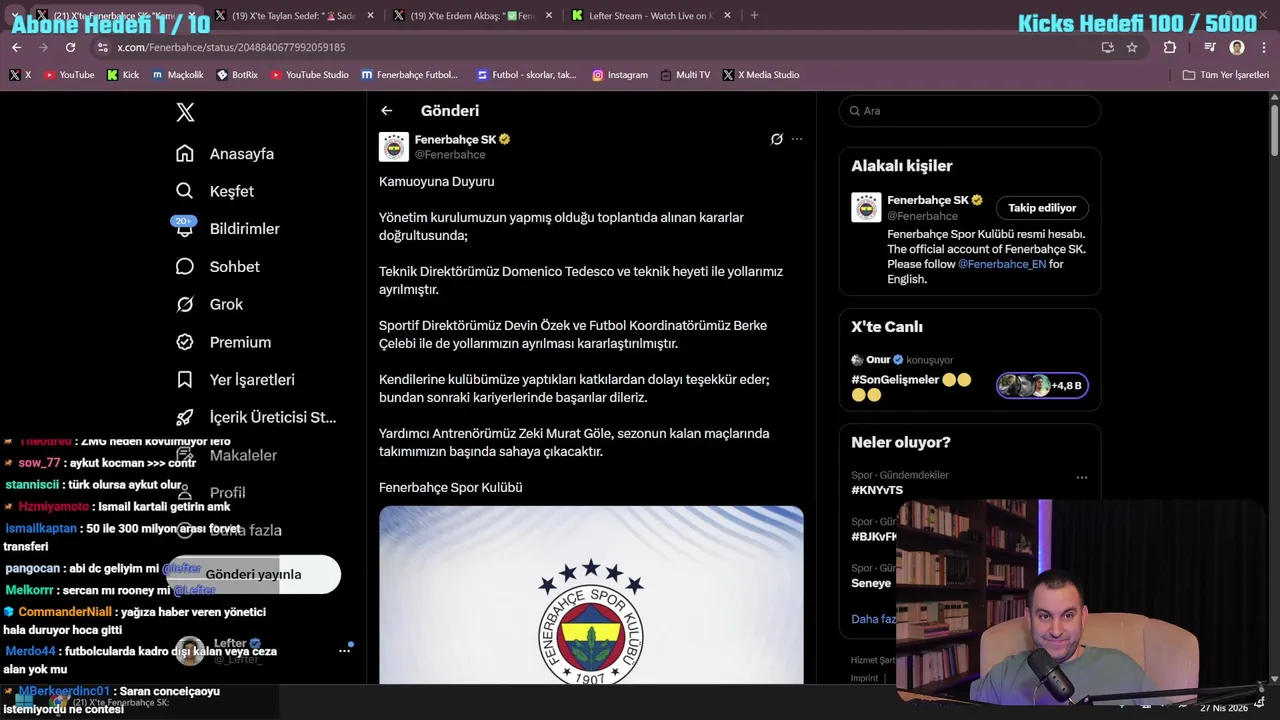Viewport: 1280px width, 720px height.
Task: Open Grok from the sidebar
Action: click(210, 304)
